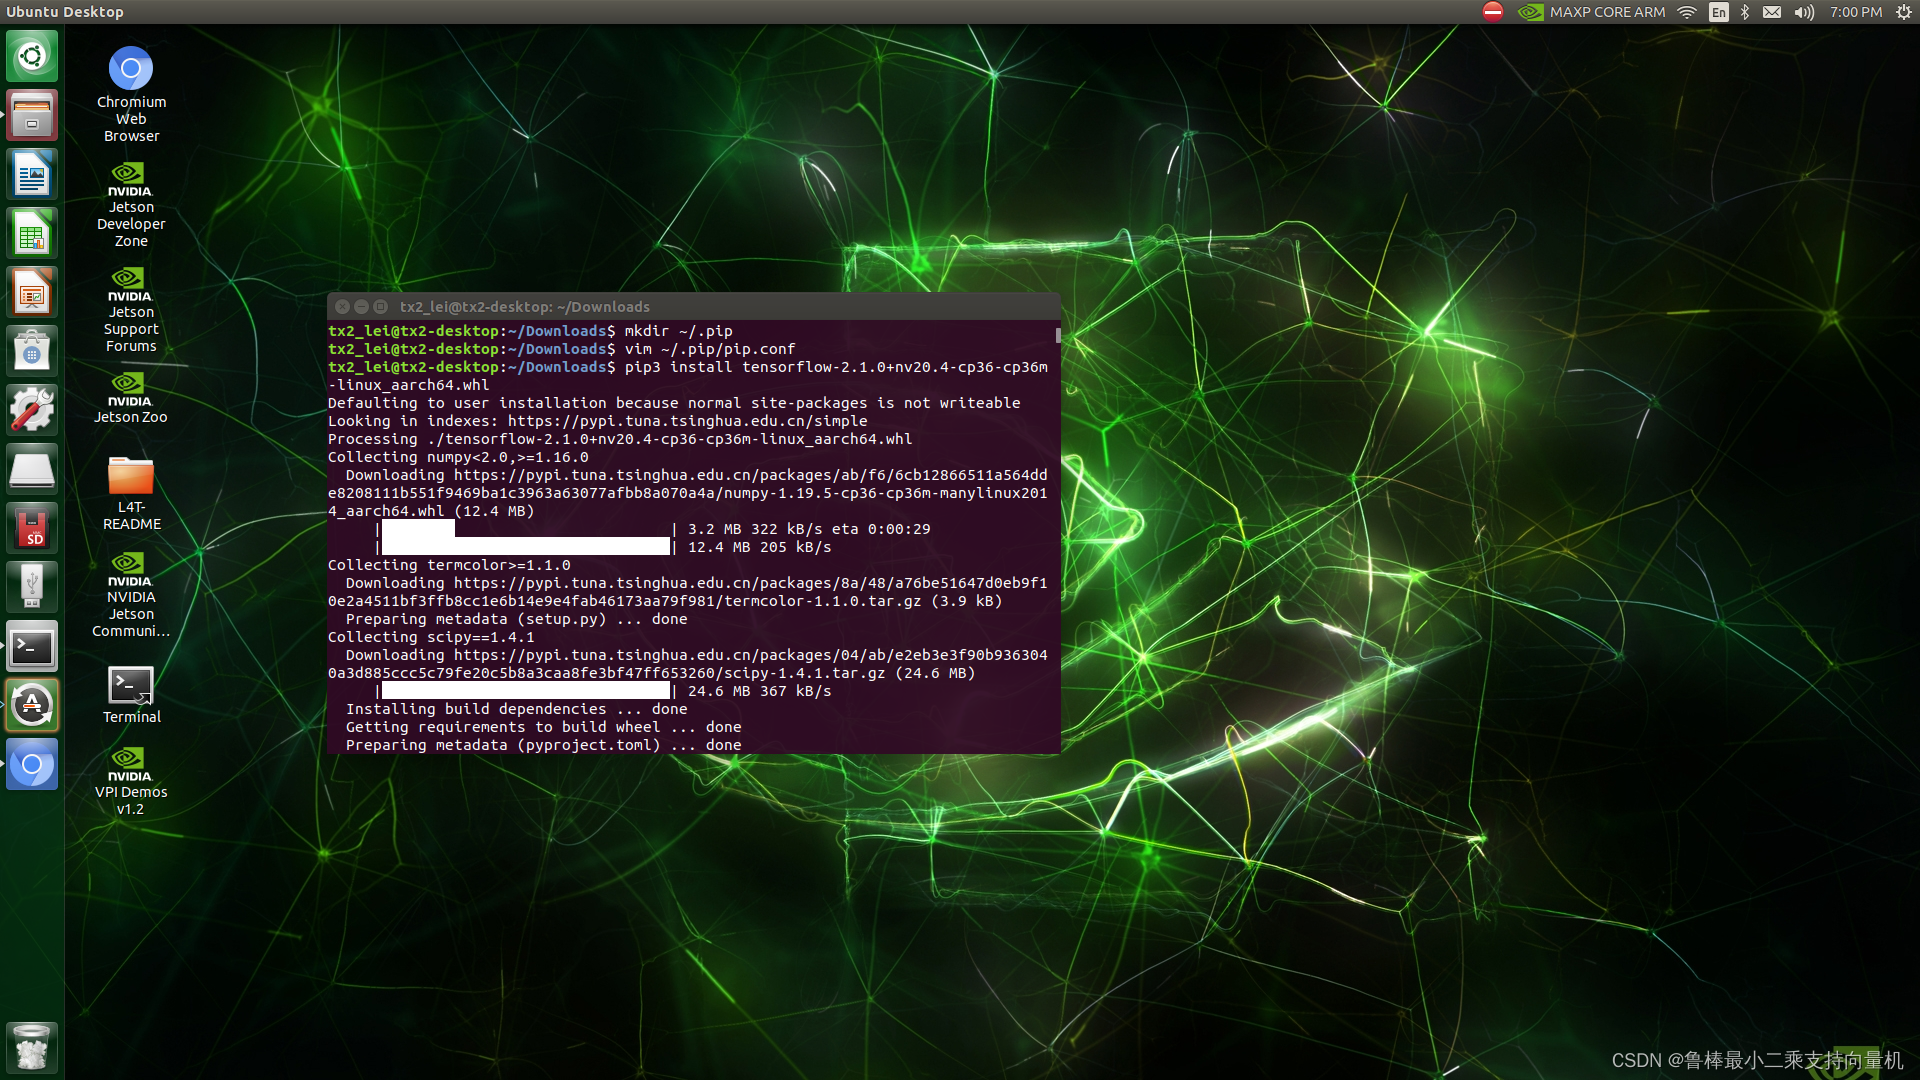Click 'Preparing metadata (pyproject.toml)' line
Viewport: 1920px width, 1080px height.
[x=544, y=745]
